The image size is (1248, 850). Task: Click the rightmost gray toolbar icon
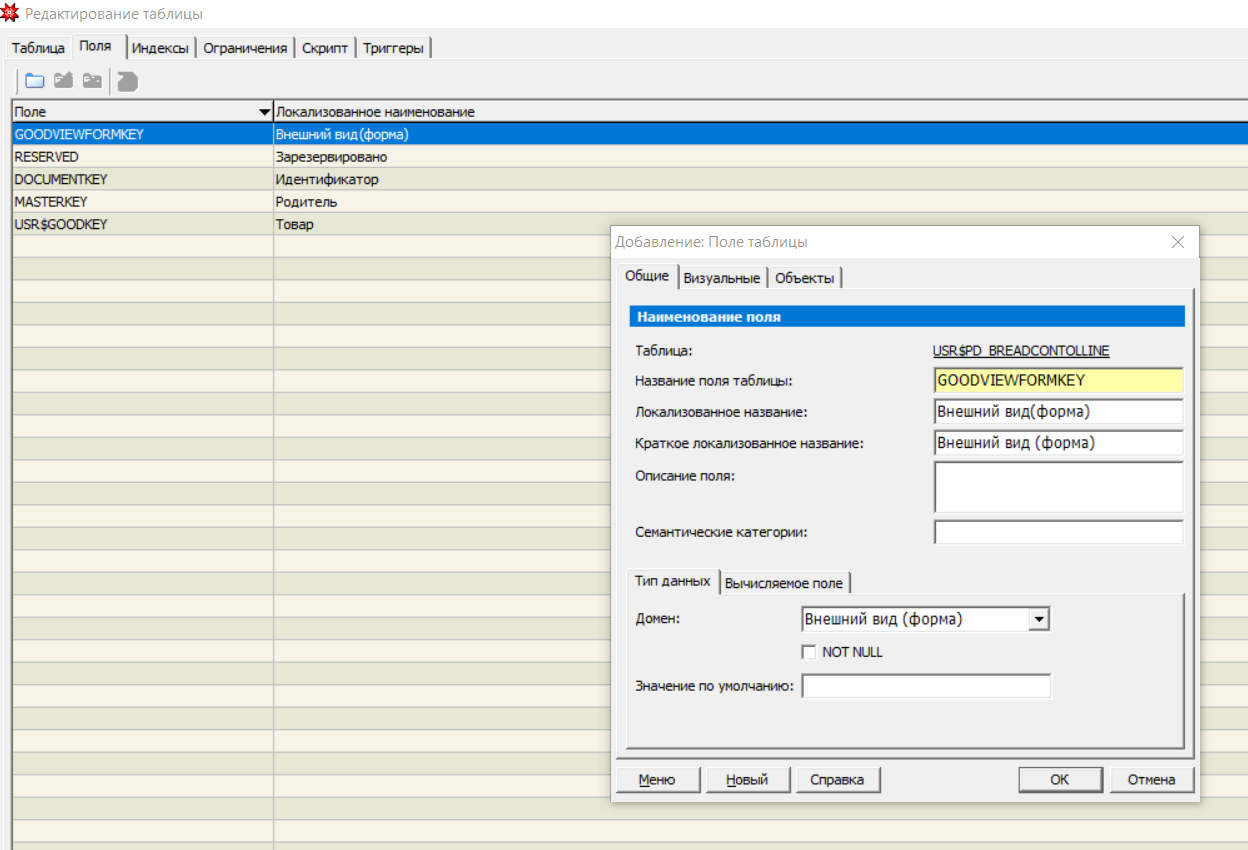[x=127, y=82]
